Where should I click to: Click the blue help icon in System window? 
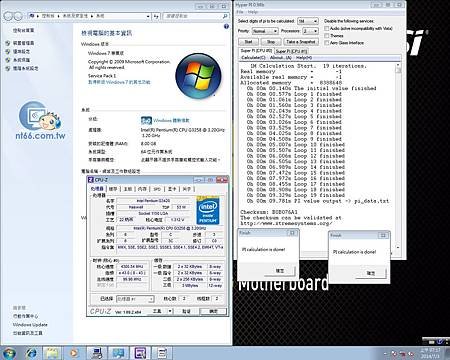(226, 27)
